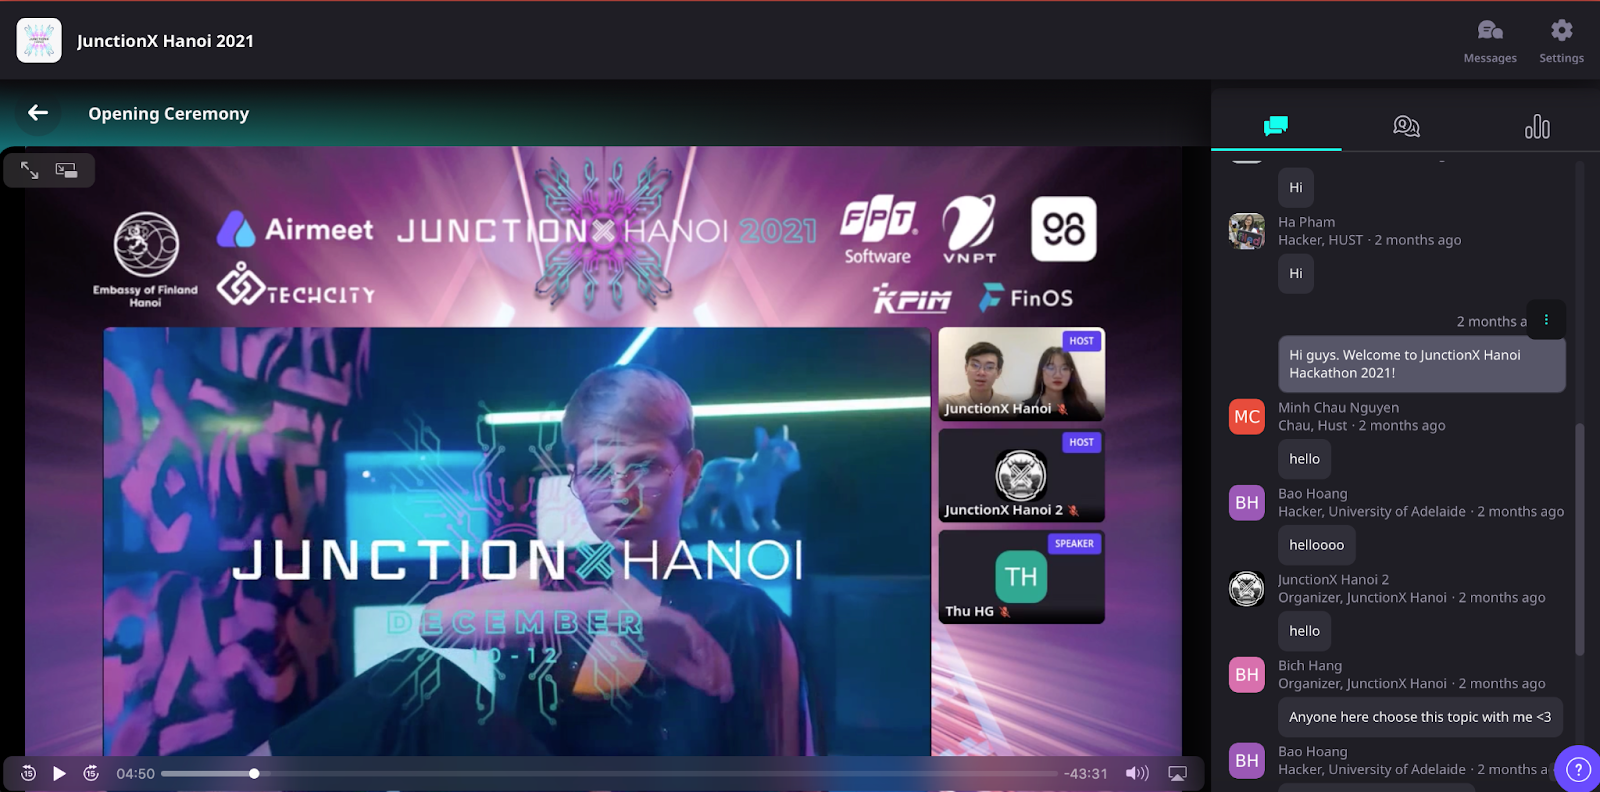Mute the video volume speaker icon
1600x792 pixels.
(x=1137, y=773)
